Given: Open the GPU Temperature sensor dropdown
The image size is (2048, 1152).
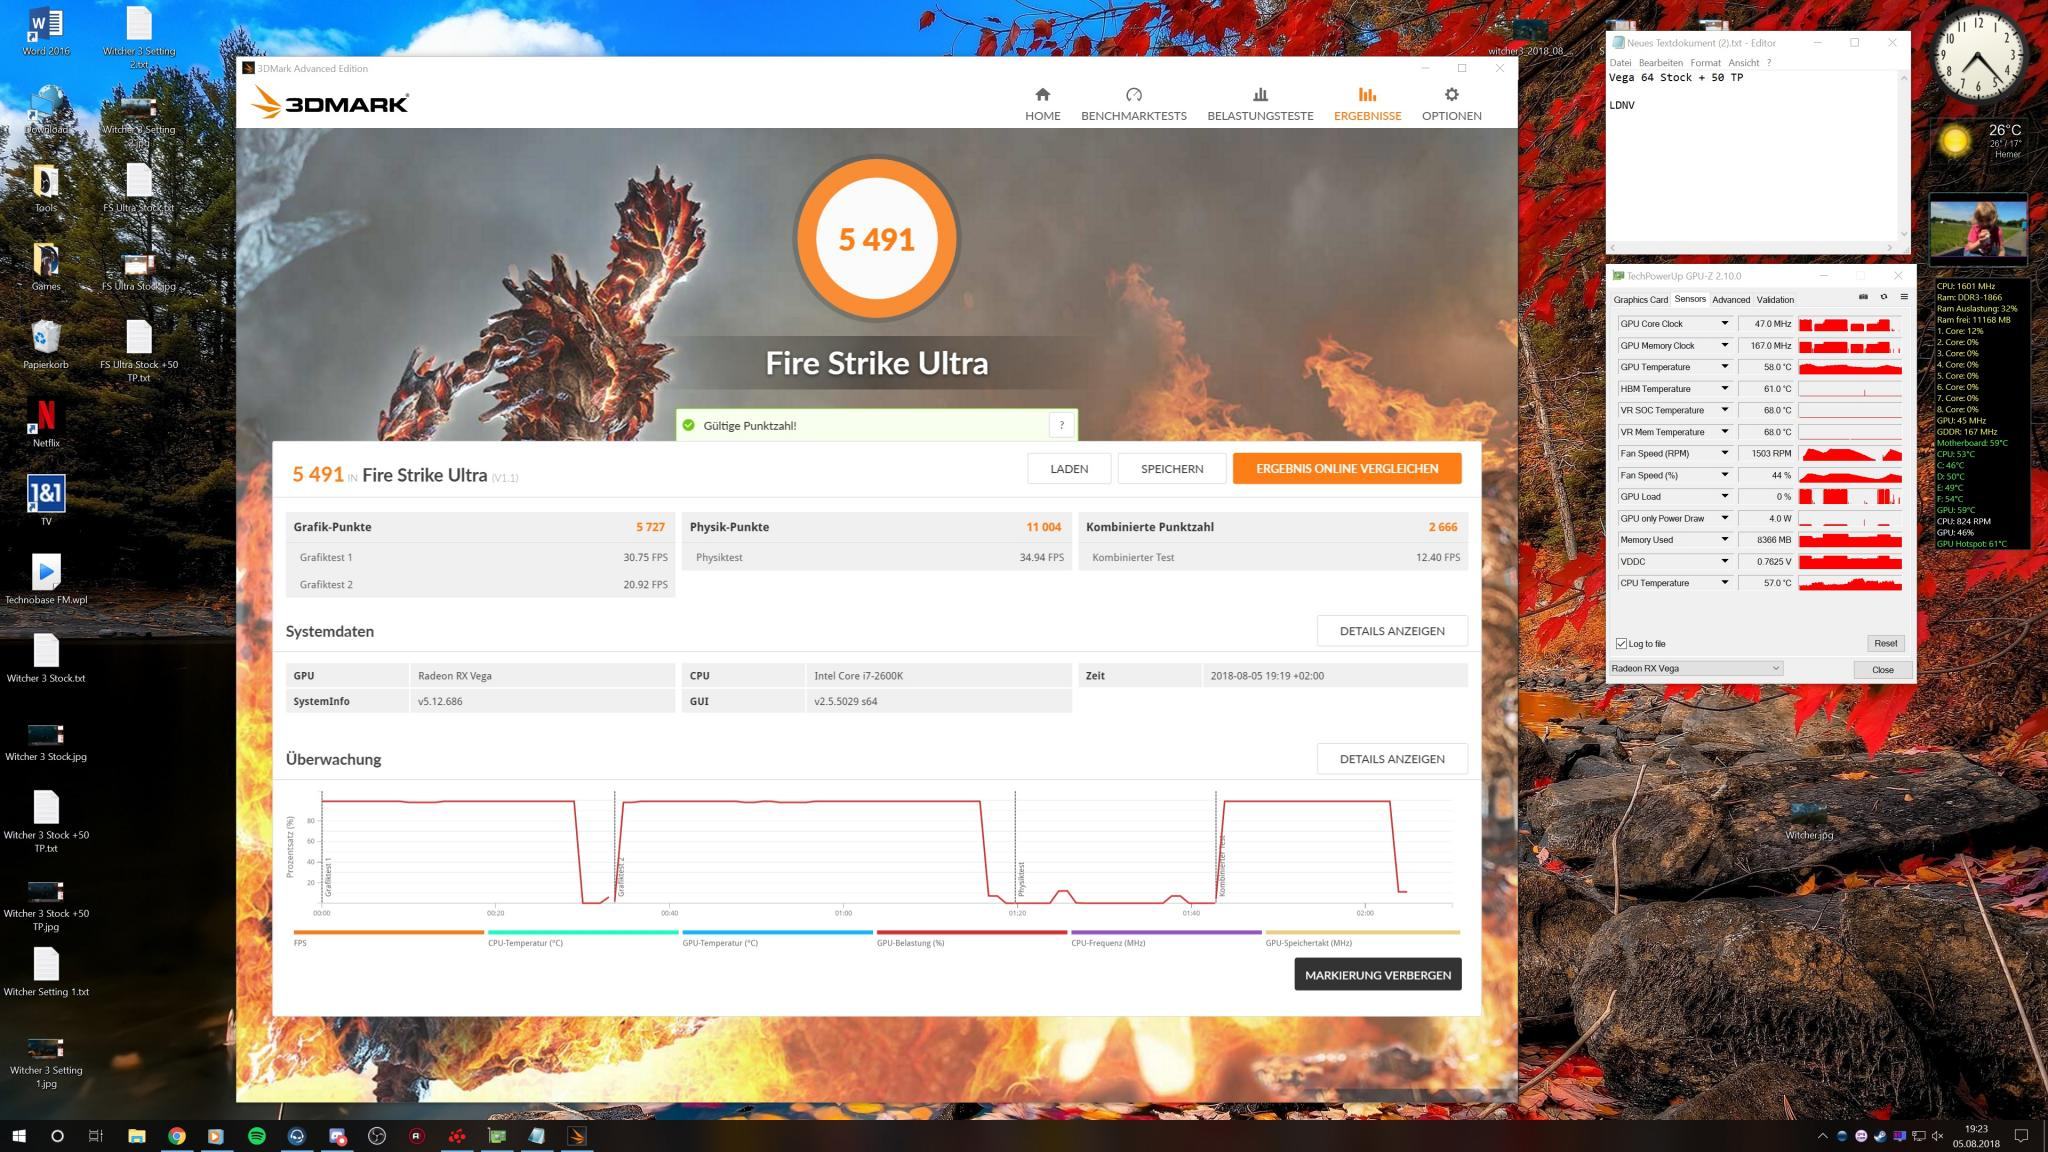Looking at the screenshot, I should pos(1724,367).
